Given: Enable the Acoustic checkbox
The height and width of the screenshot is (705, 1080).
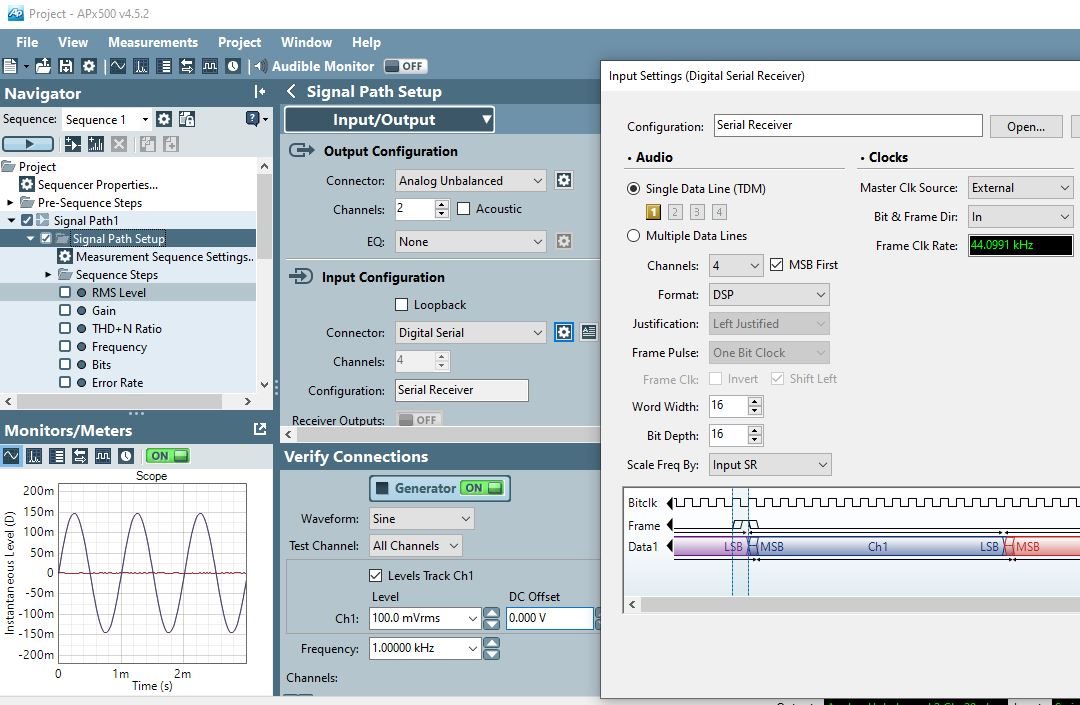Looking at the screenshot, I should pyautogui.click(x=464, y=209).
